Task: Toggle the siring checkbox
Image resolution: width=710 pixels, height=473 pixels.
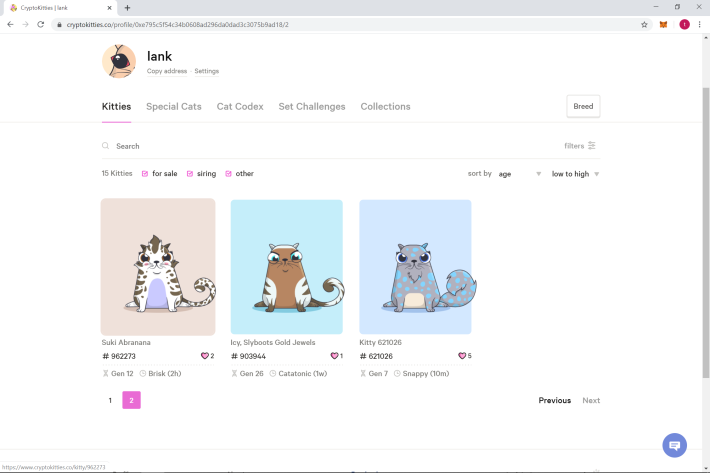Action: (x=190, y=174)
